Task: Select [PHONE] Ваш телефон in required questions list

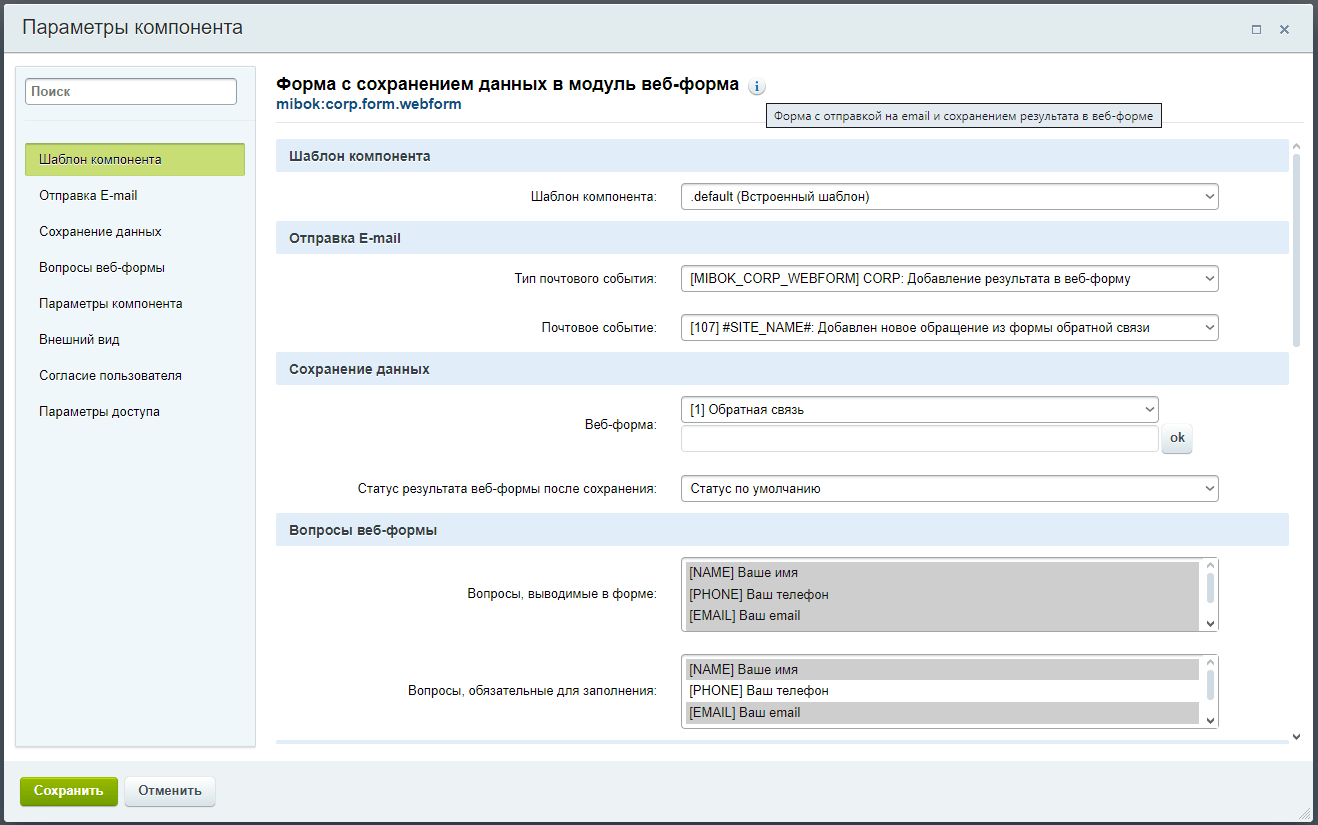Action: [942, 691]
